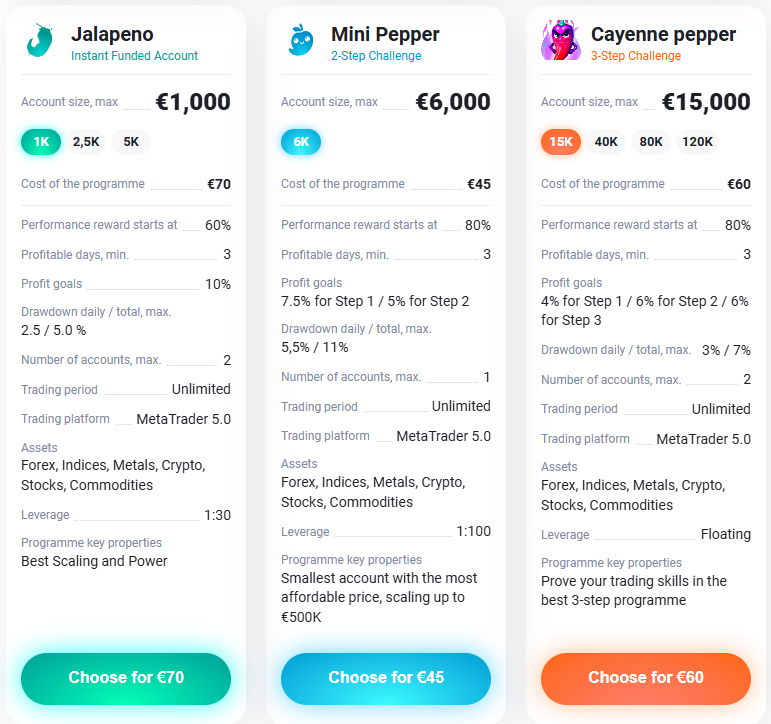This screenshot has height=724, width=771.
Task: Select the 5K Jalapeno account size
Action: pos(131,142)
